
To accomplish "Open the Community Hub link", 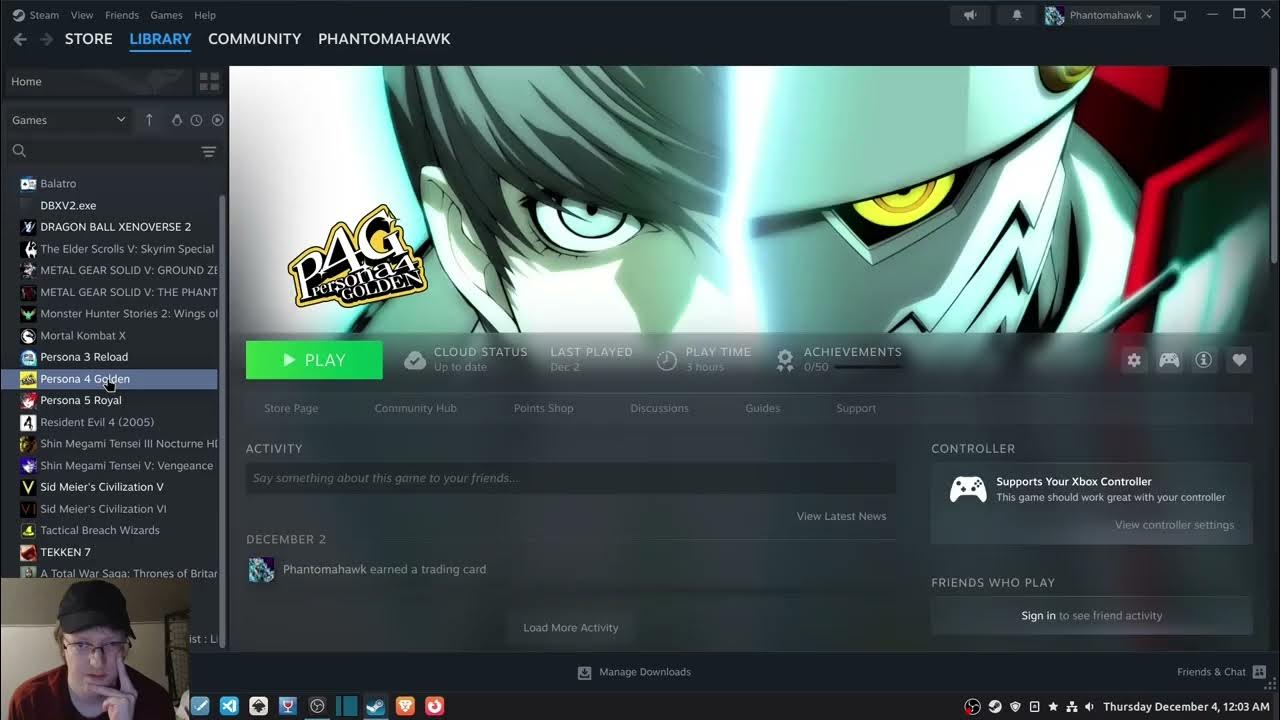I will tap(415, 408).
